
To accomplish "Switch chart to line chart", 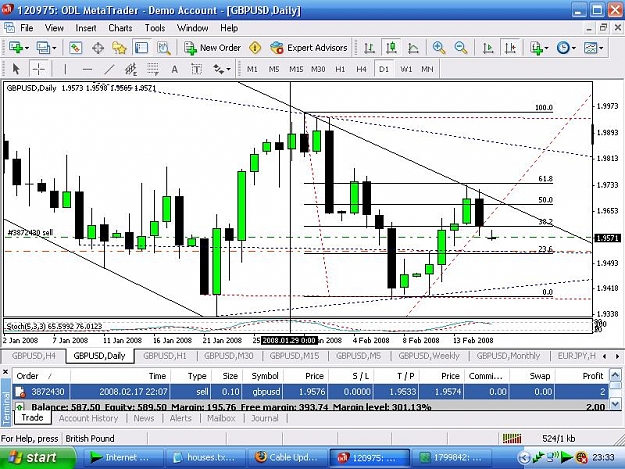I will click(413, 48).
